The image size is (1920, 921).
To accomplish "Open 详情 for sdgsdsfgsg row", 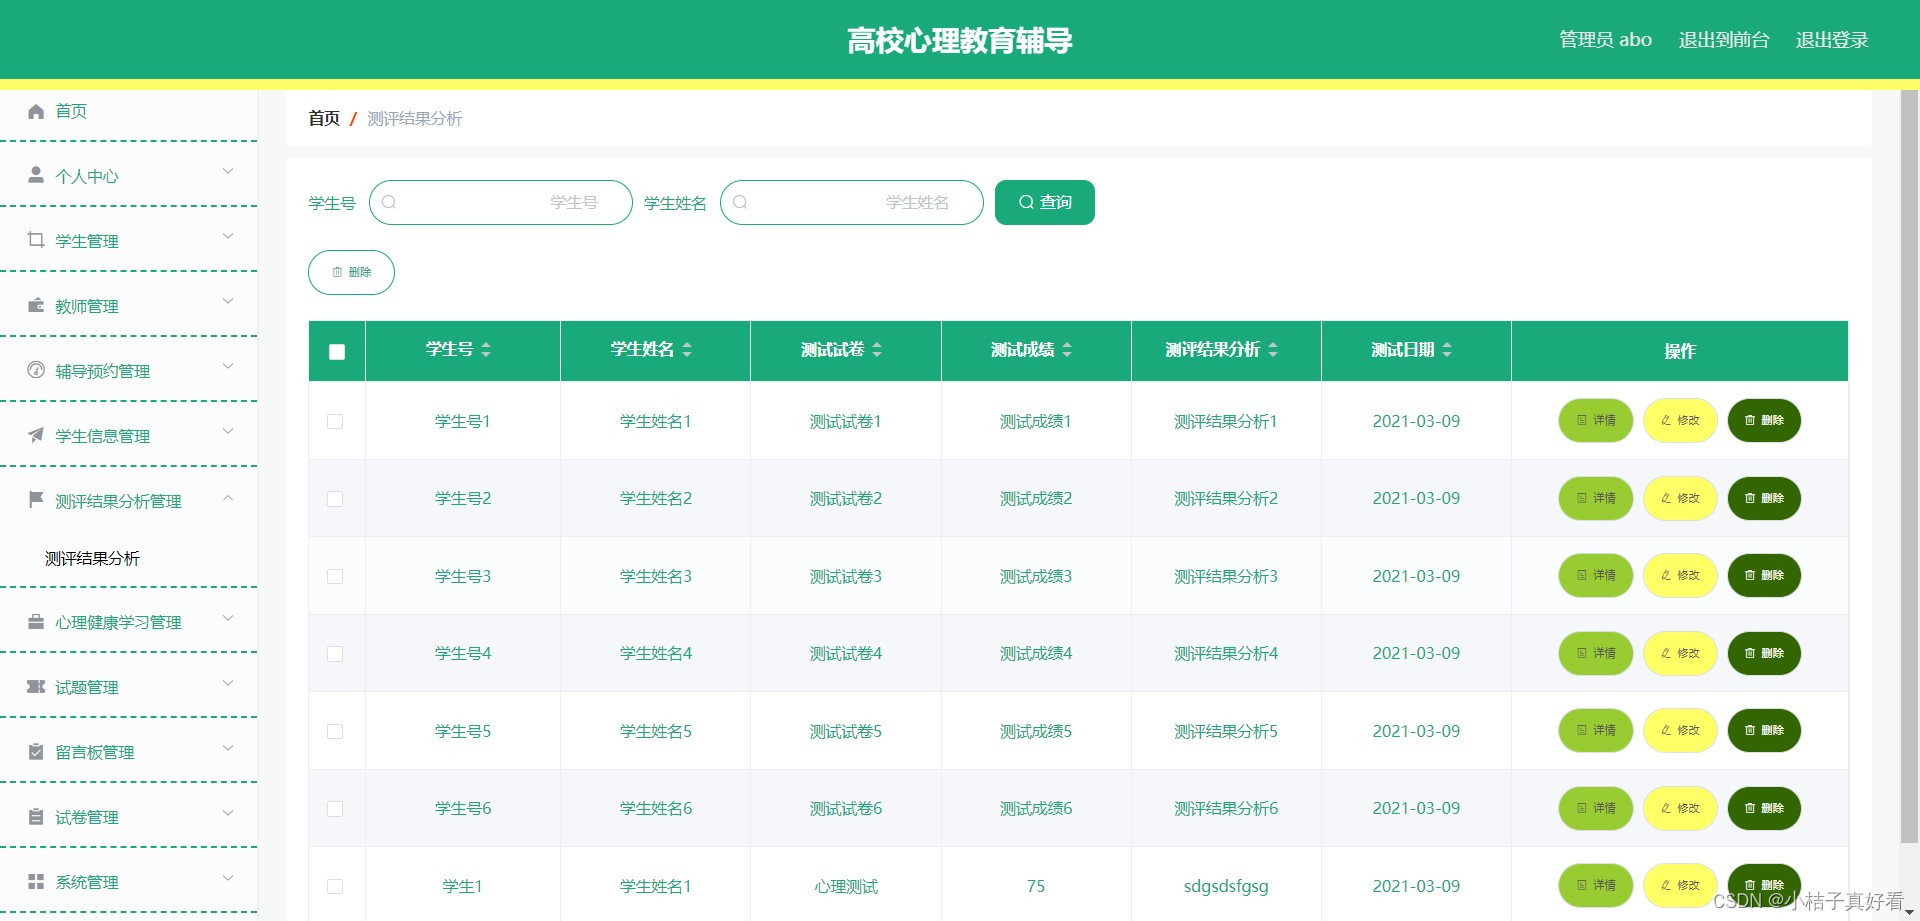I will point(1596,885).
